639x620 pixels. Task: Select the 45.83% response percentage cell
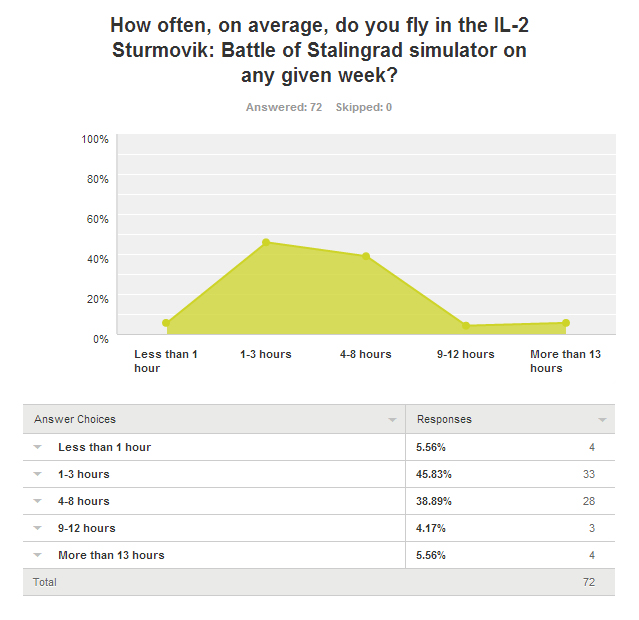pos(432,474)
